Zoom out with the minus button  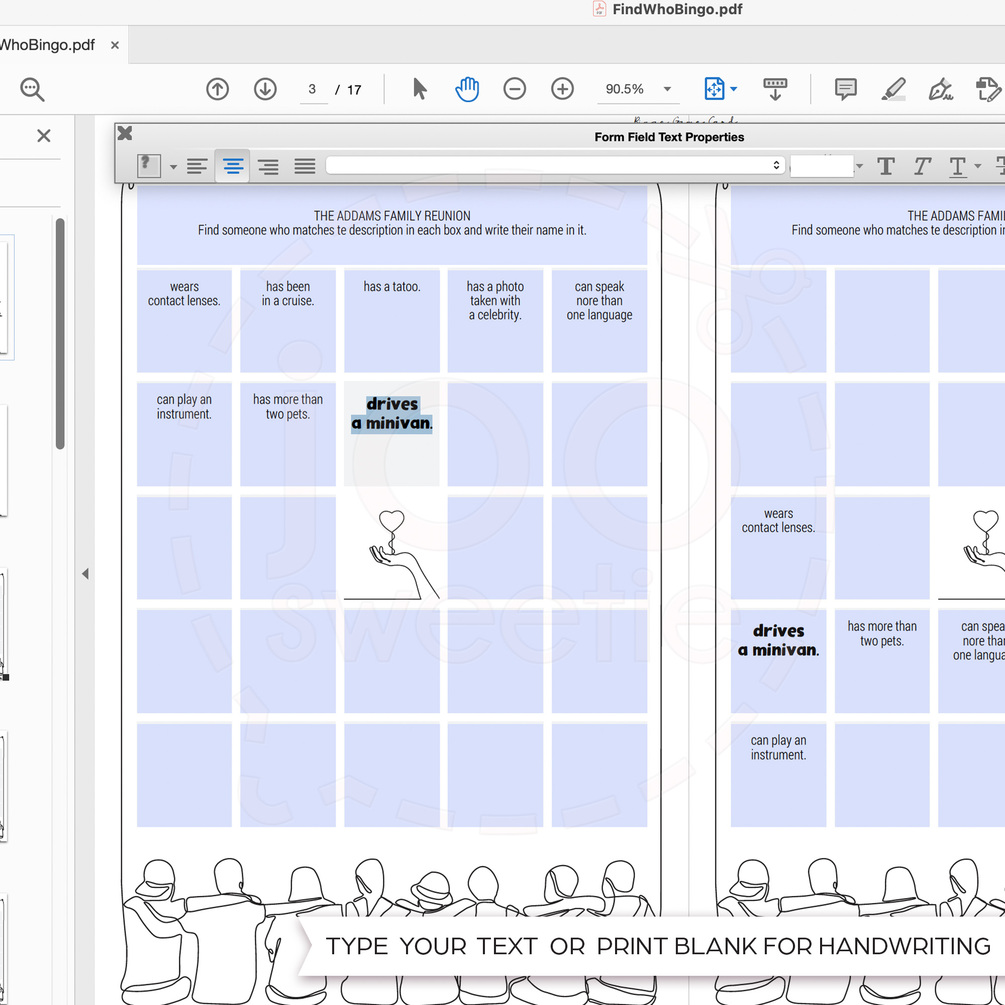point(515,89)
